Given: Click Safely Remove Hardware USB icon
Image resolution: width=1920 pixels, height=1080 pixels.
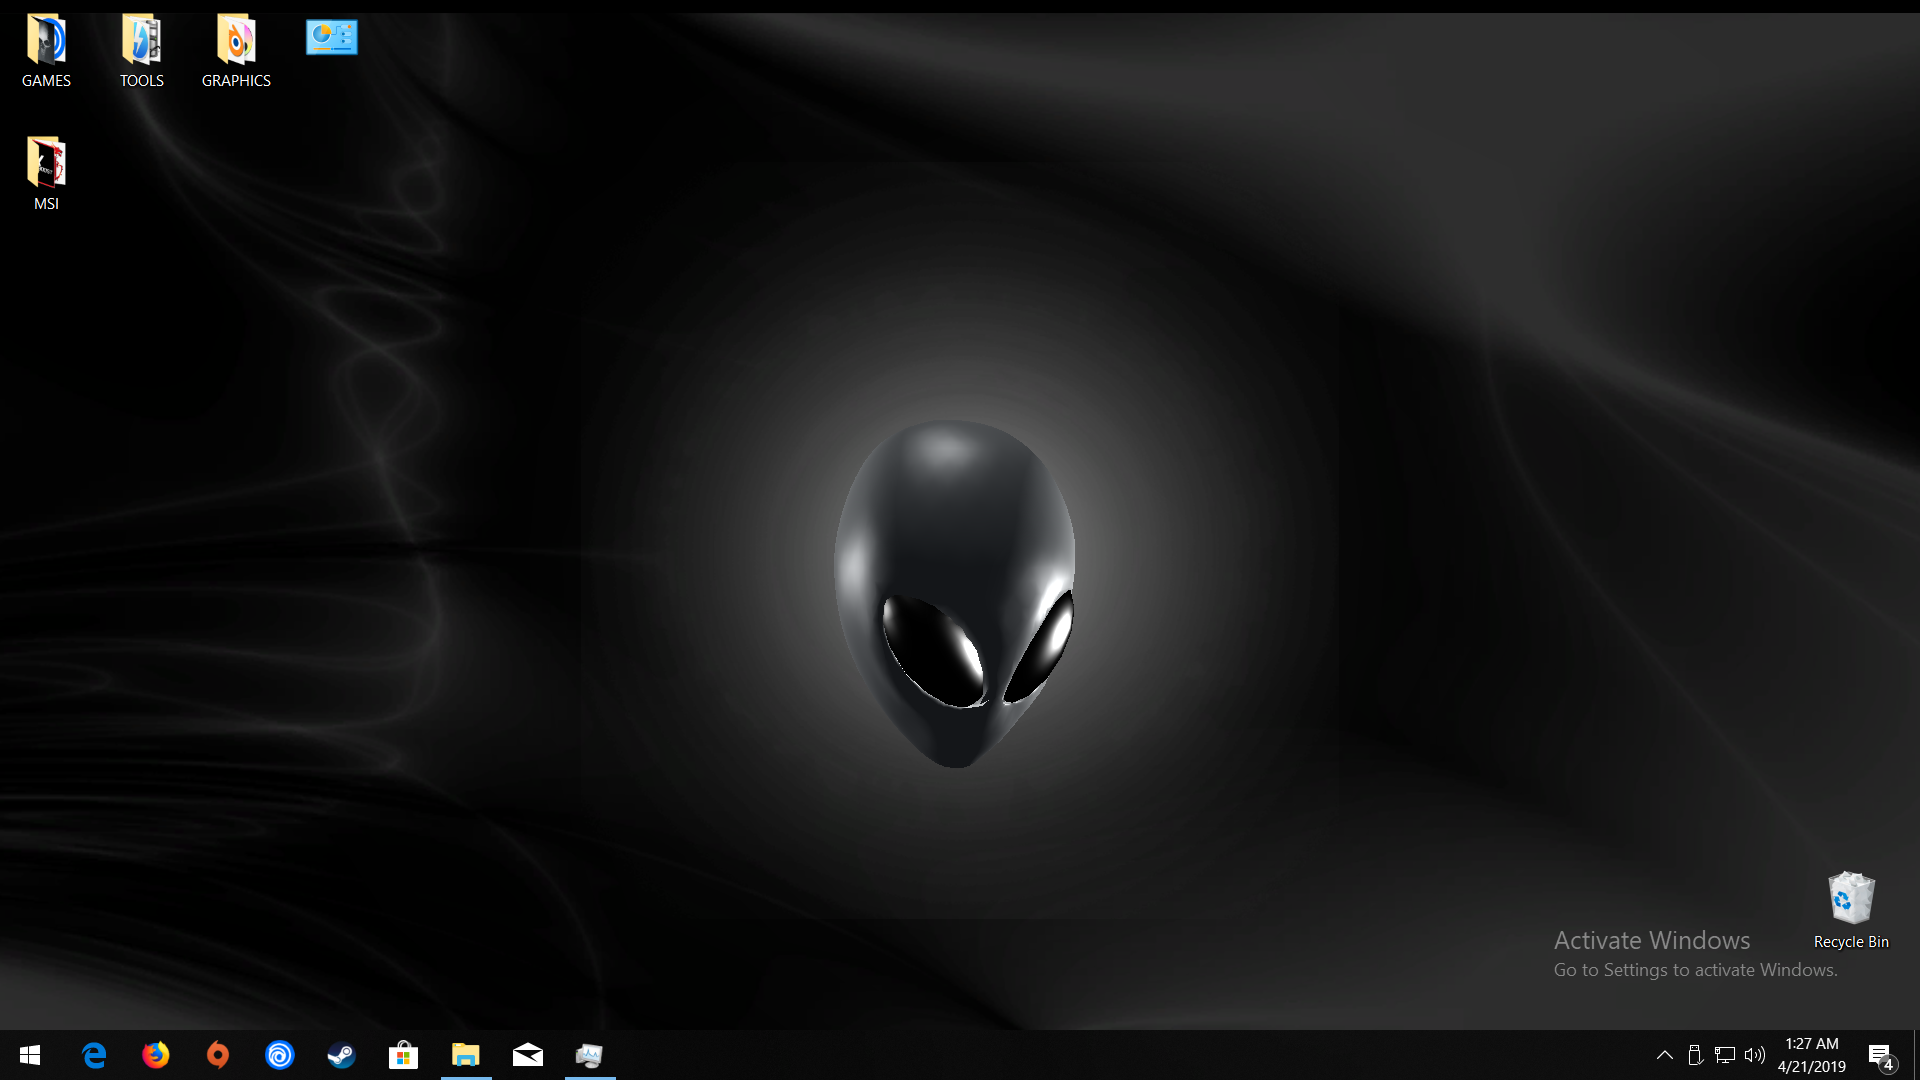Looking at the screenshot, I should [1695, 1055].
